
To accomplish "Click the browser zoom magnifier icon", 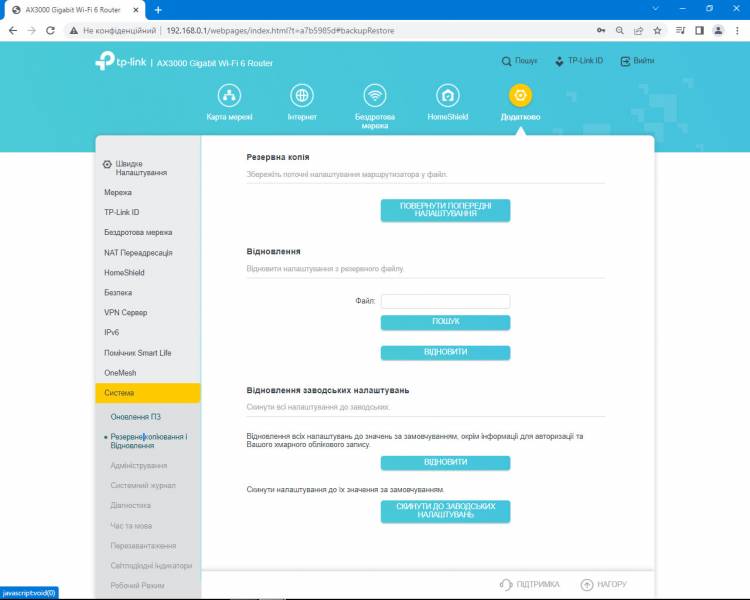I will (x=619, y=31).
